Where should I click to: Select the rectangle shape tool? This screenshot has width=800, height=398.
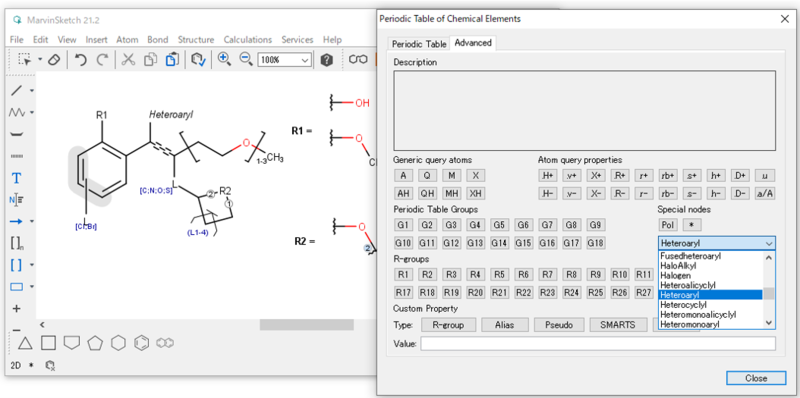pos(17,287)
